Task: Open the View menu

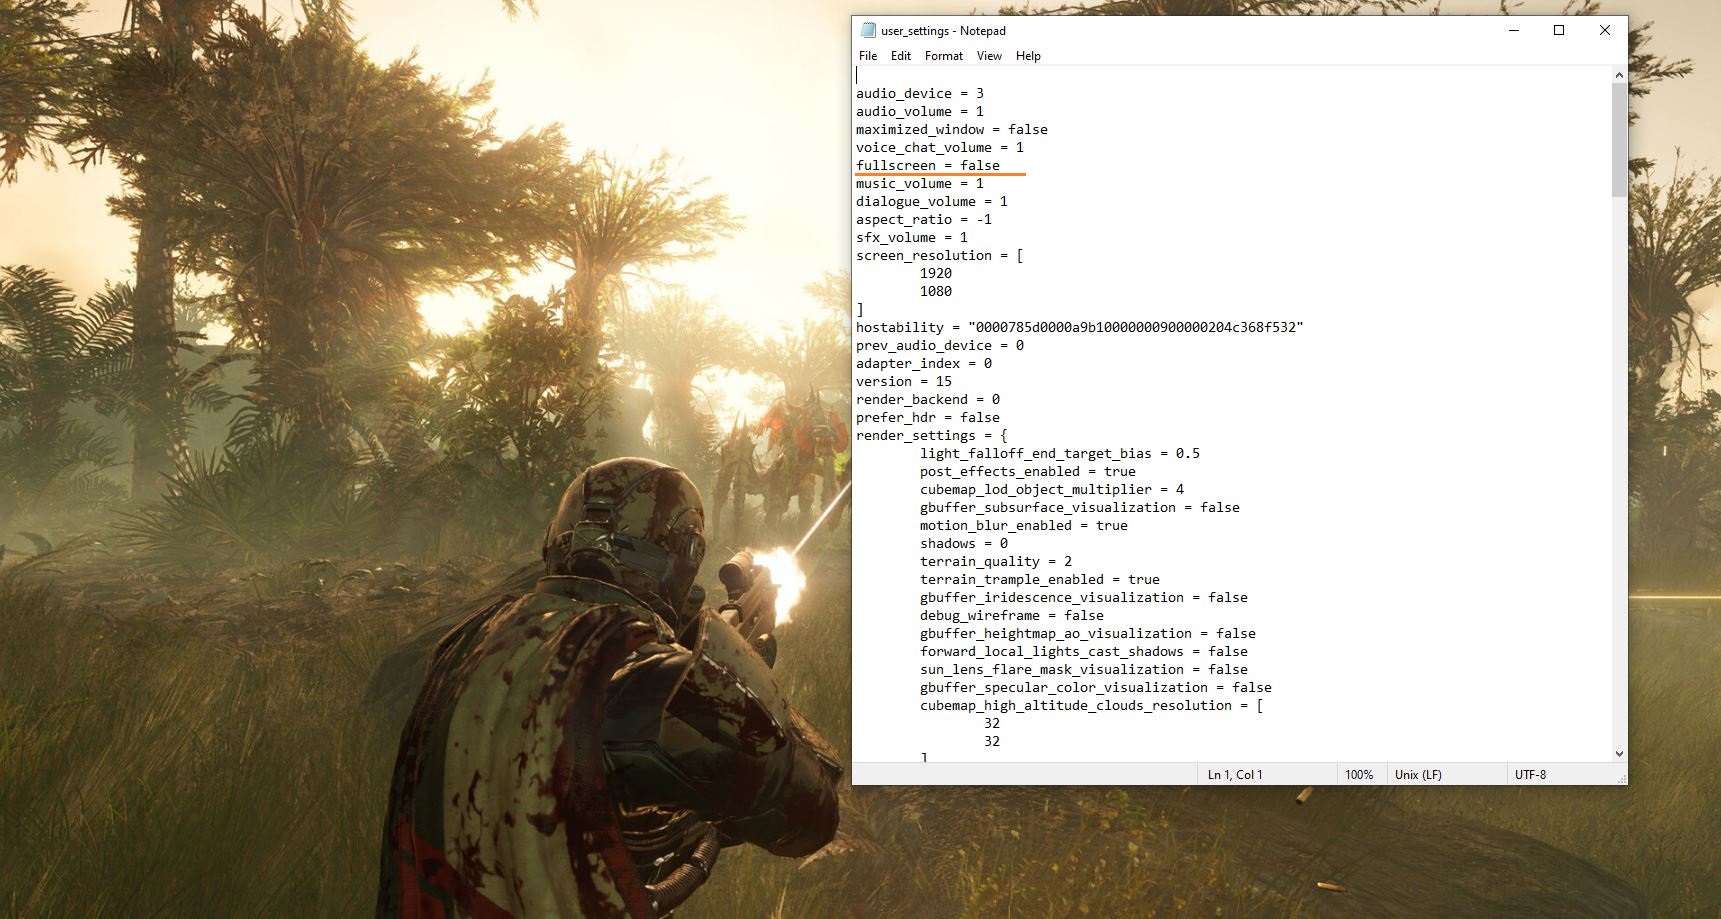Action: click(x=989, y=56)
